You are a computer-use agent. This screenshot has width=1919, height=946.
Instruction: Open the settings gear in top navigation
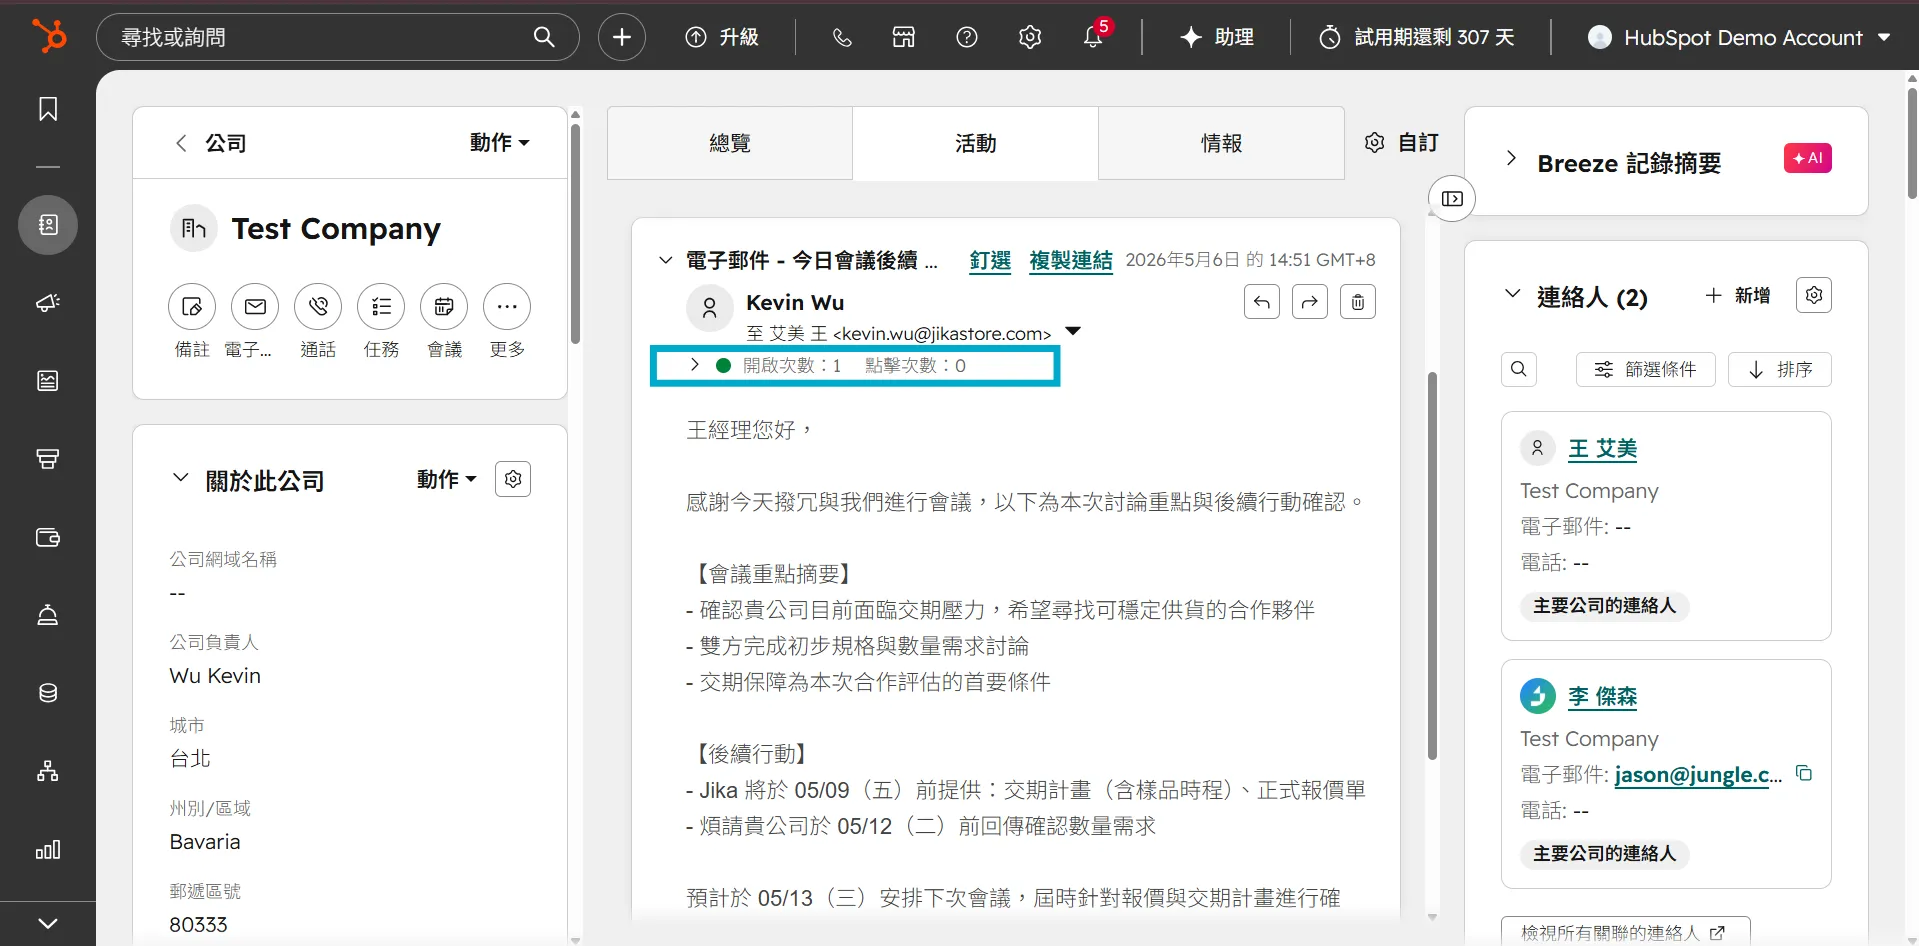(1030, 37)
